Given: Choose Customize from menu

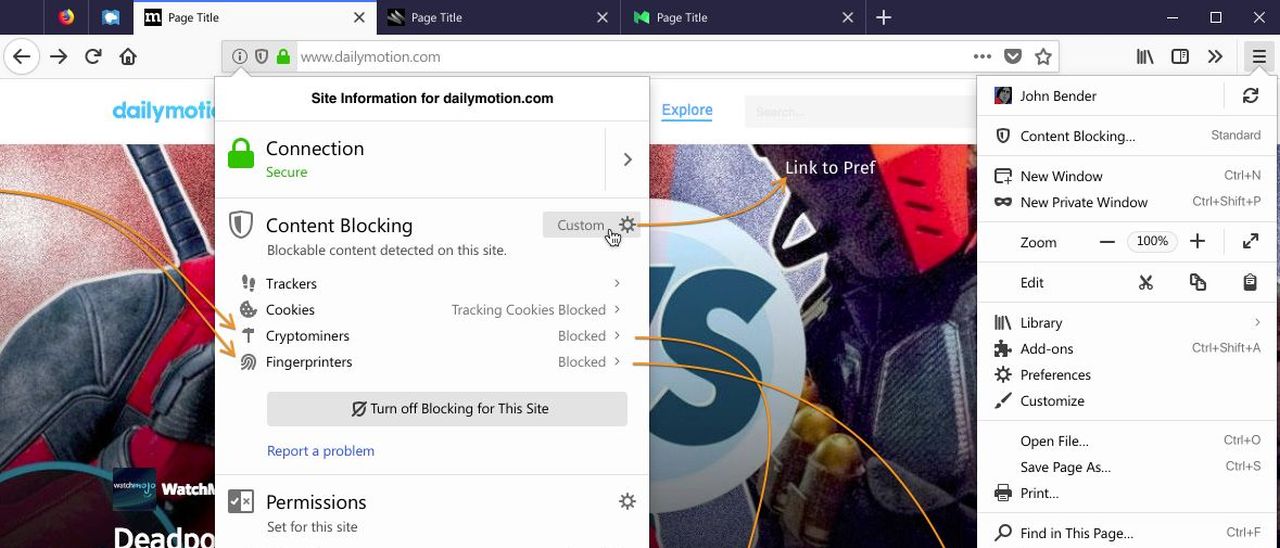Looking at the screenshot, I should coord(1127,401).
